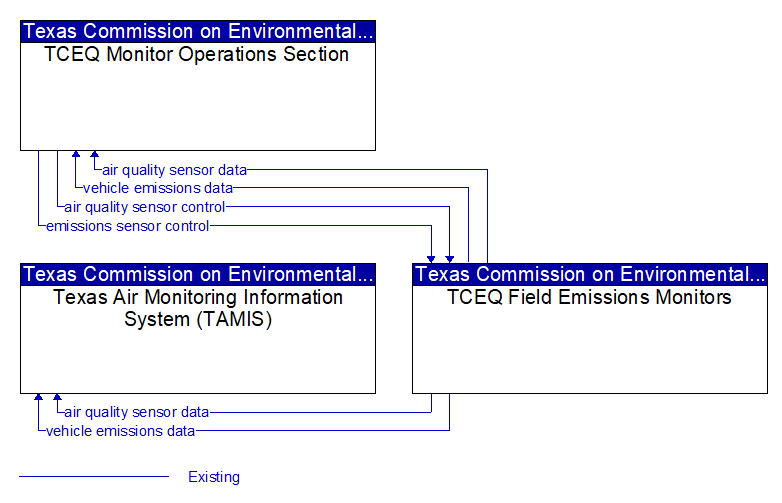Click arrowhead of emissions sensor control at Field Monitors

(x=431, y=259)
